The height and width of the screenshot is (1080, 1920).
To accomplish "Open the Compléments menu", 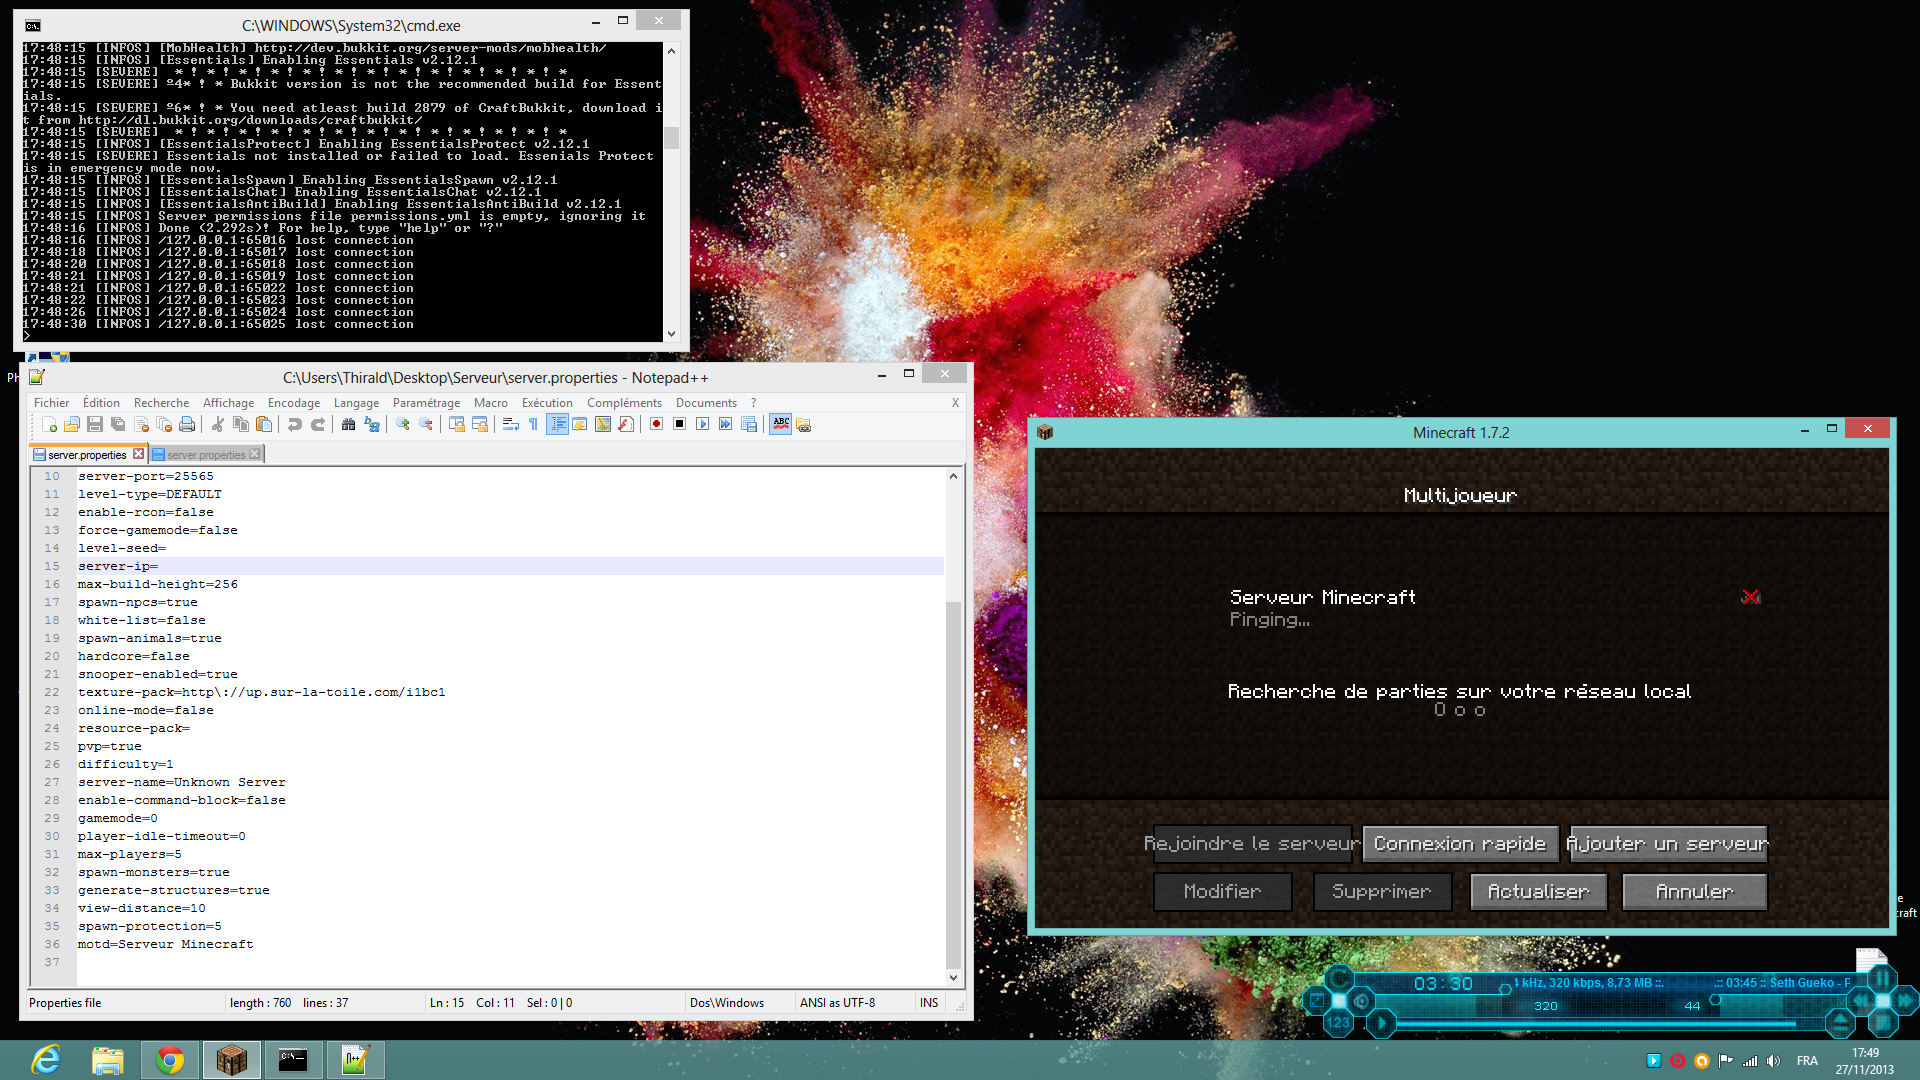I will [624, 403].
